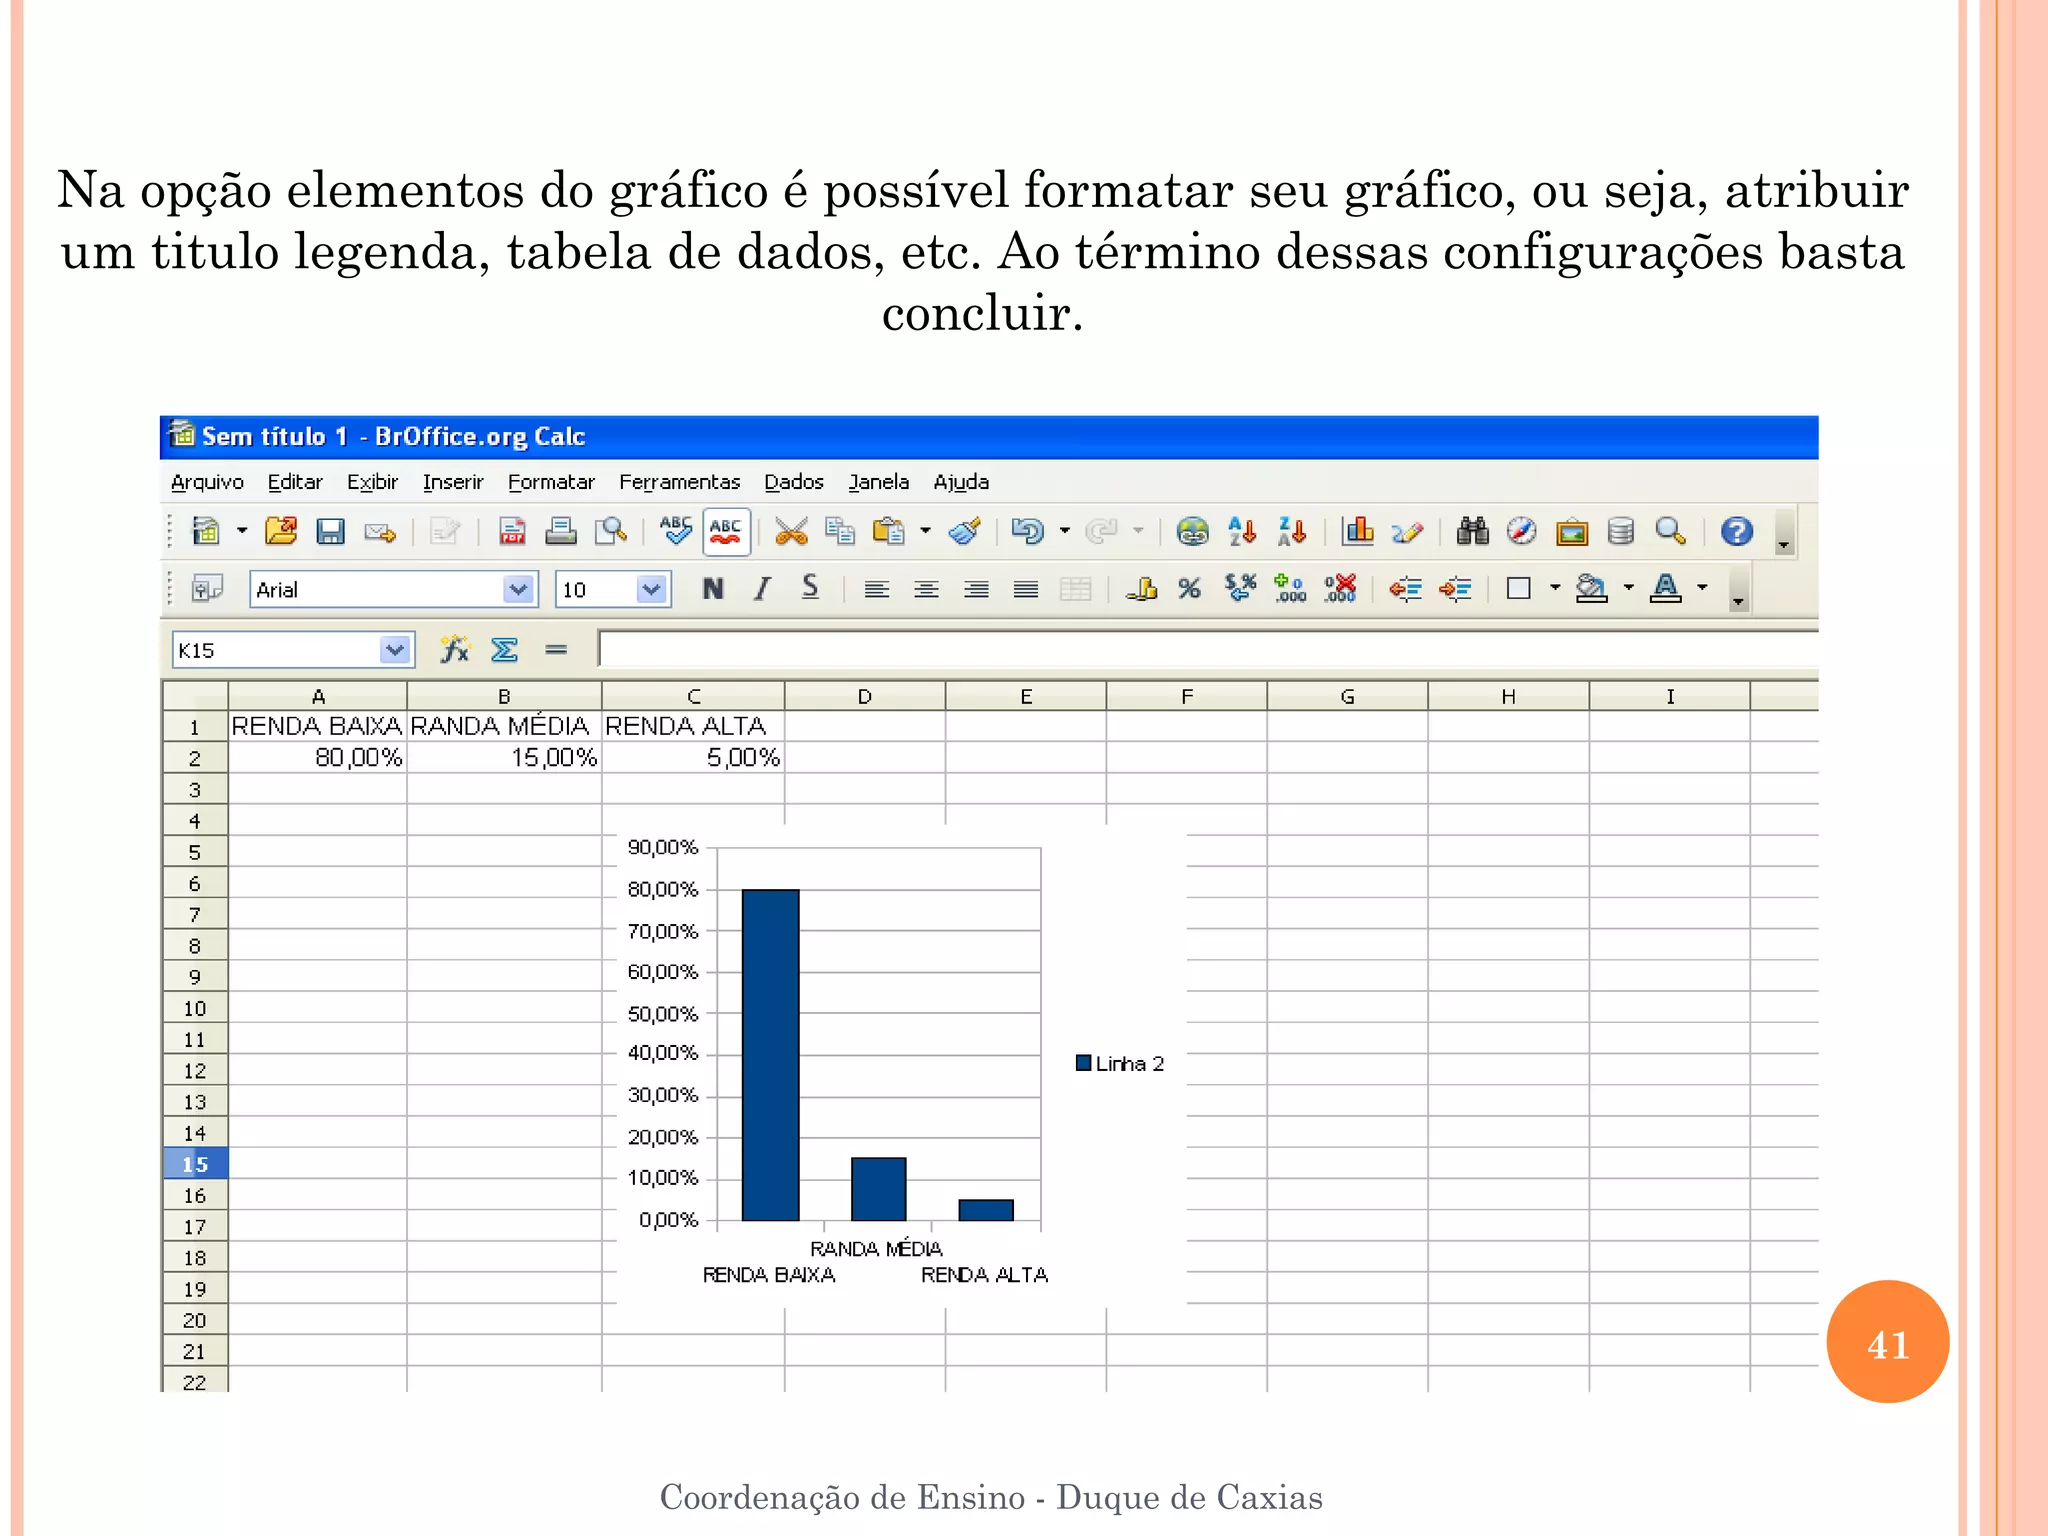Add decimal place icon
2048x1536 pixels.
pos(1290,588)
